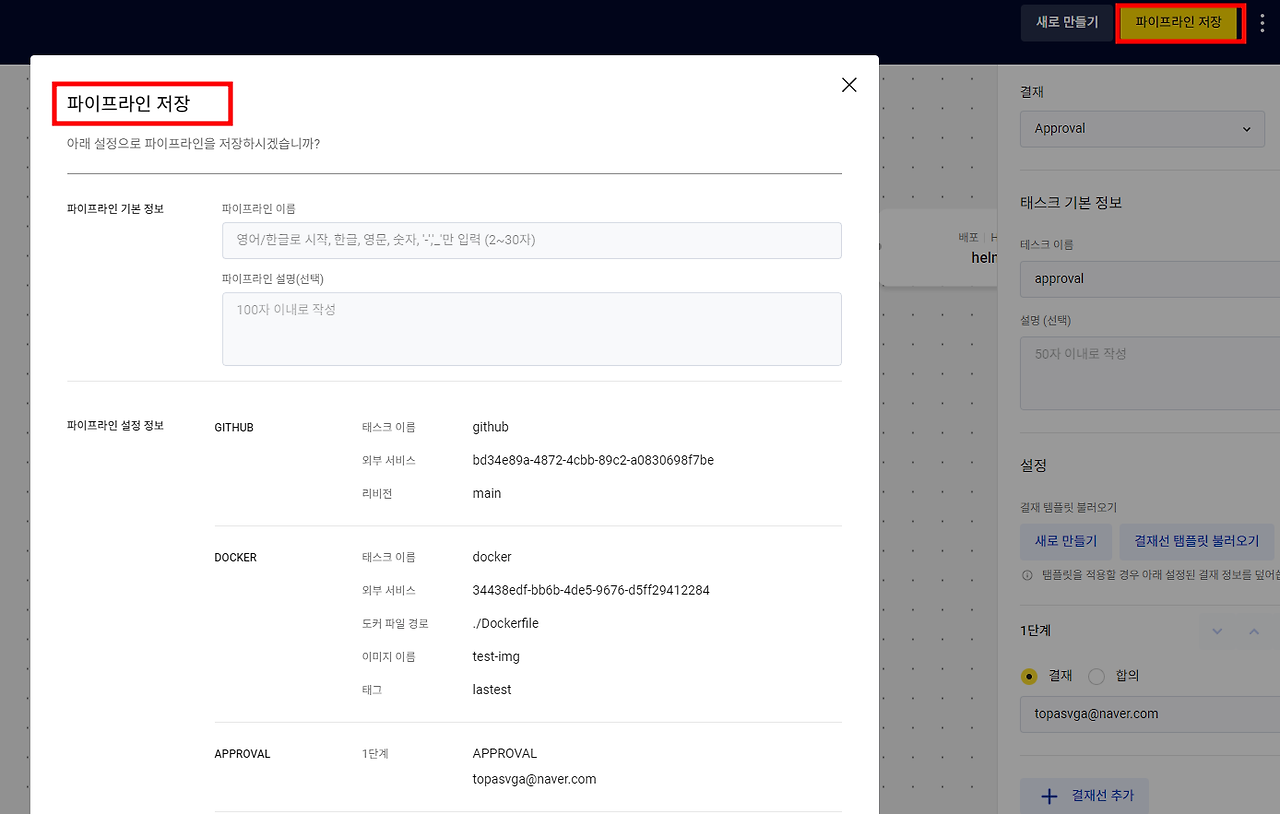Viewport: 1280px width, 814px height.
Task: Focus the 파이프라인 이름 input field
Action: click(532, 240)
